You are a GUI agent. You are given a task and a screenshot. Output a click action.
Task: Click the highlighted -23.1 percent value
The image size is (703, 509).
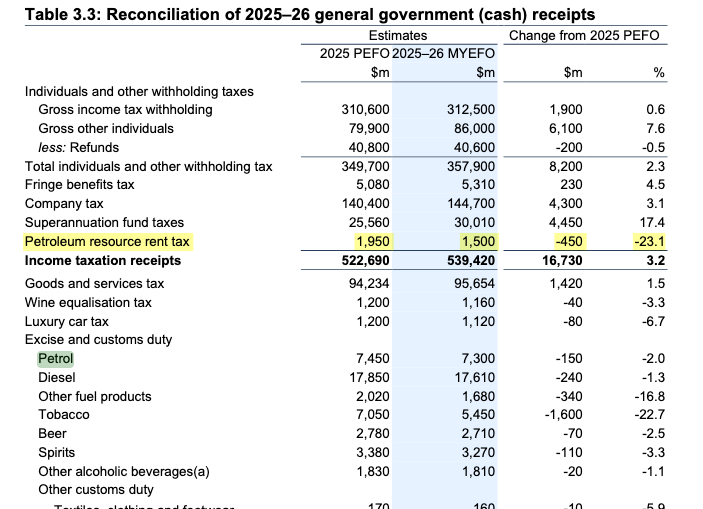pyautogui.click(x=649, y=241)
